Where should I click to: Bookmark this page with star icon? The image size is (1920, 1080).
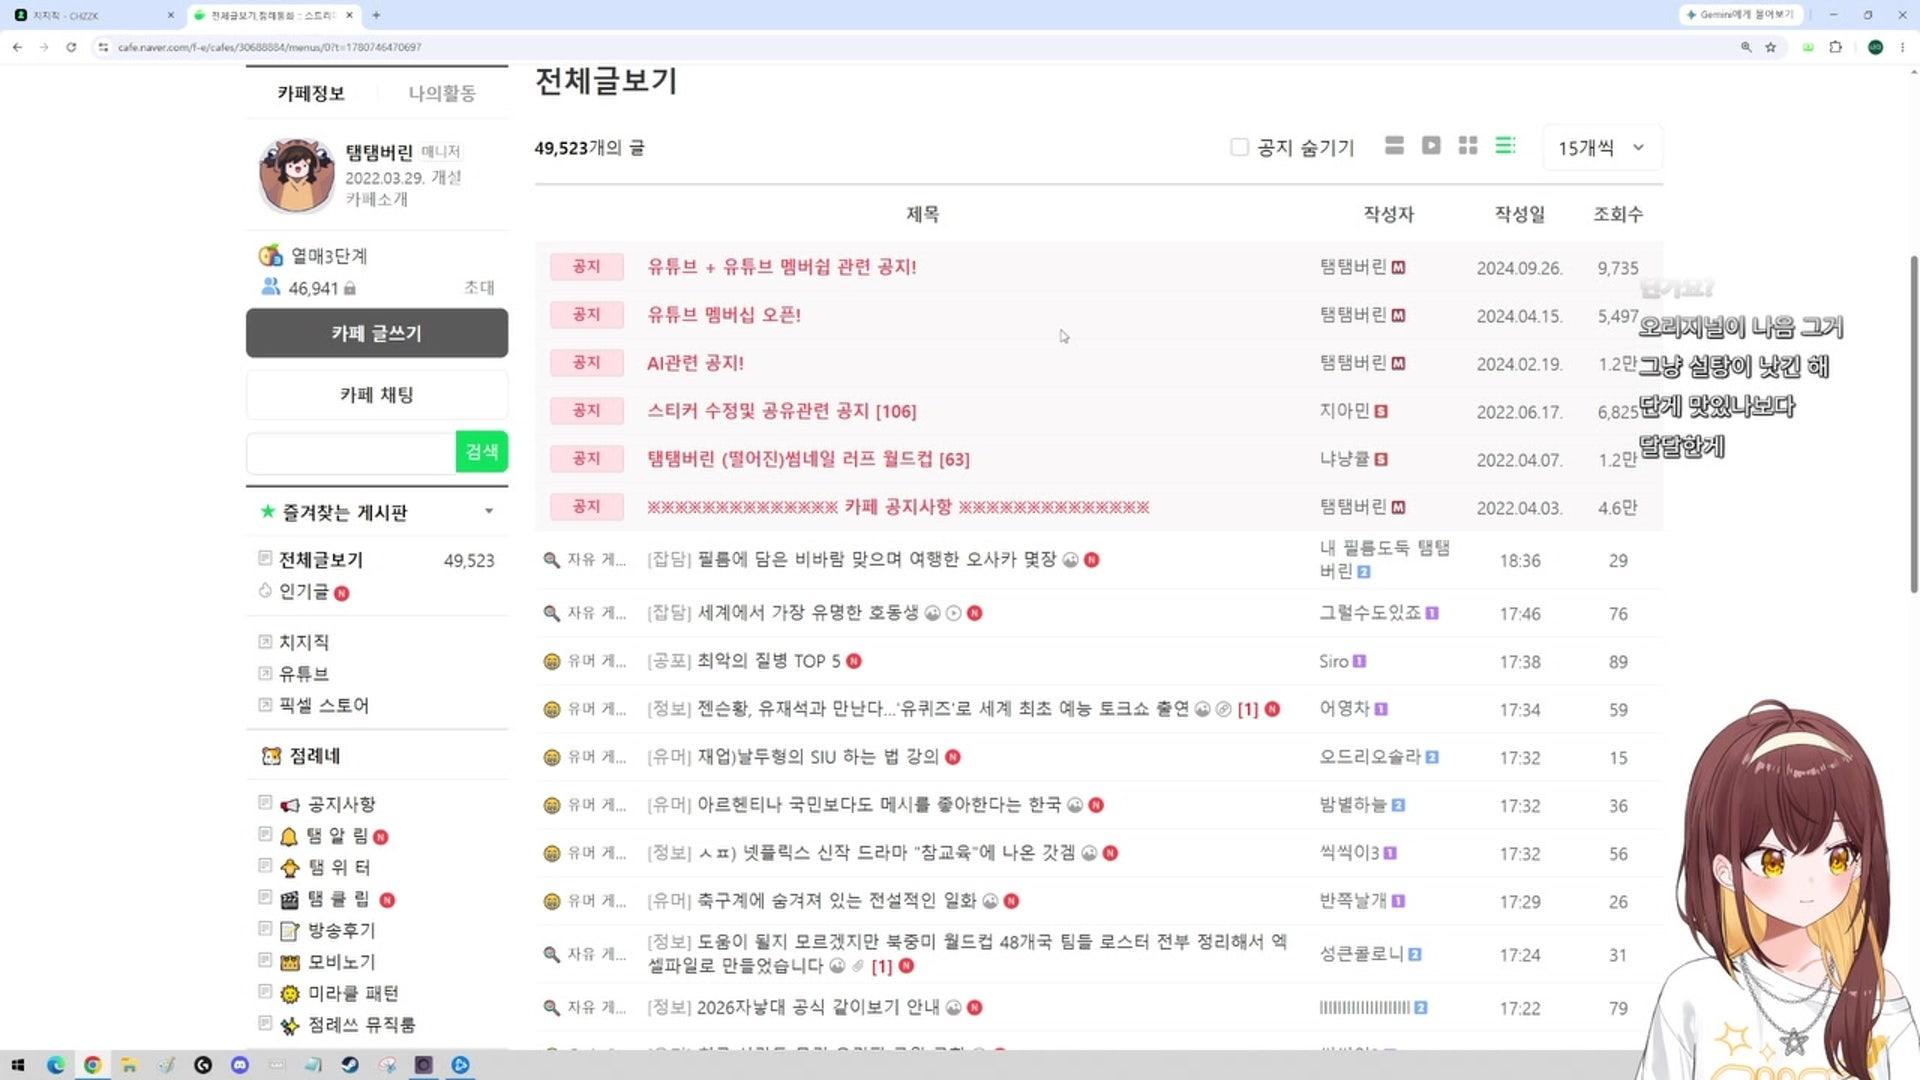click(x=1770, y=47)
